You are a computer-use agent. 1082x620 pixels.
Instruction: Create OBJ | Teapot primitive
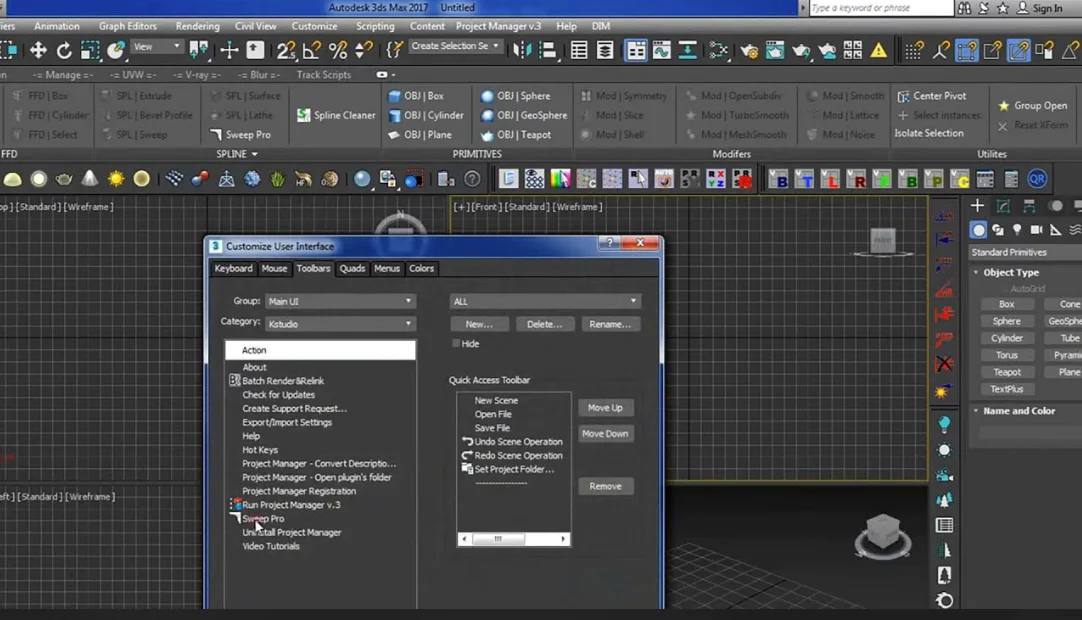pyautogui.click(x=515, y=135)
